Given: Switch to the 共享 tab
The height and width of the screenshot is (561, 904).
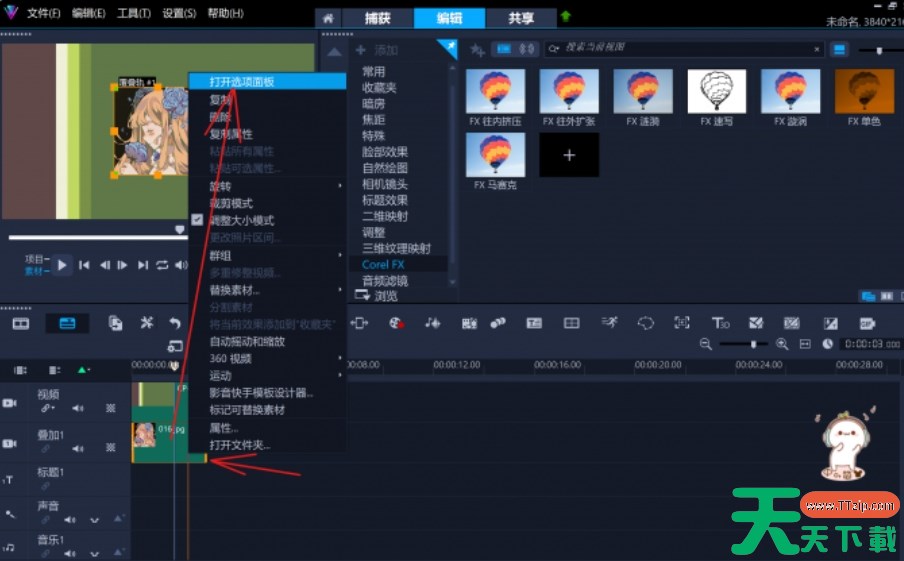Looking at the screenshot, I should [521, 18].
